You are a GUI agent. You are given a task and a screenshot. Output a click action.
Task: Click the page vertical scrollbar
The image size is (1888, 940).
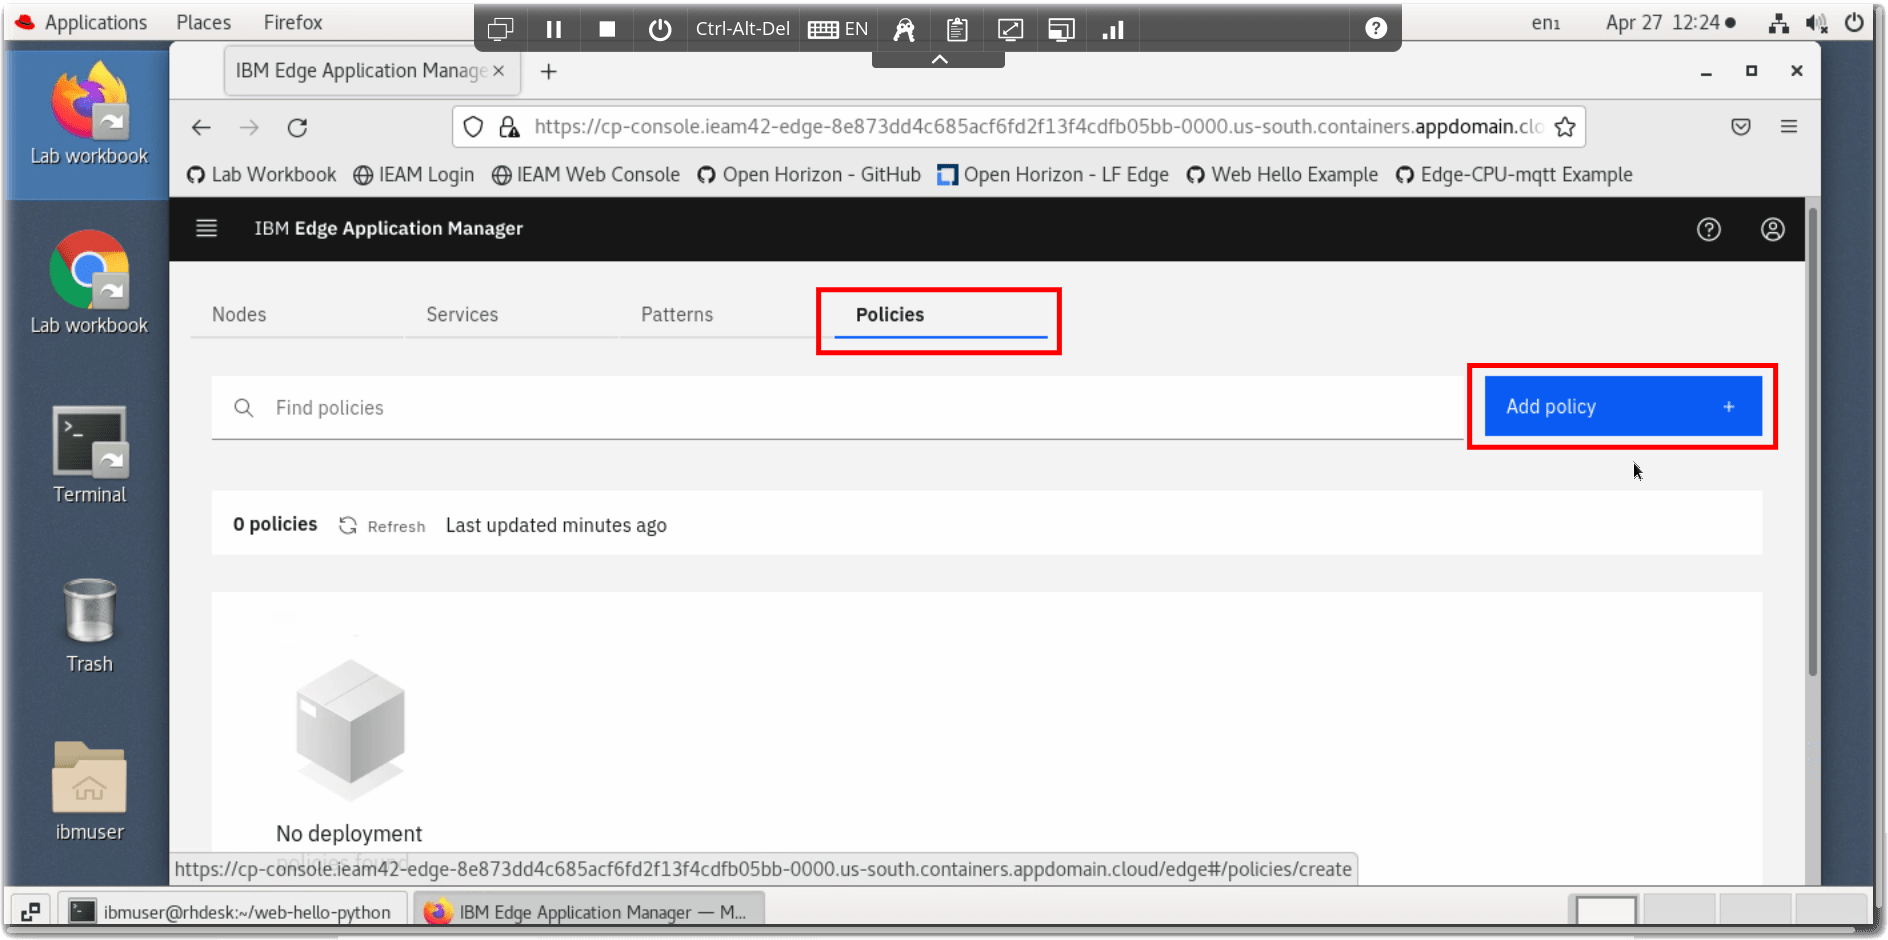click(x=1812, y=440)
